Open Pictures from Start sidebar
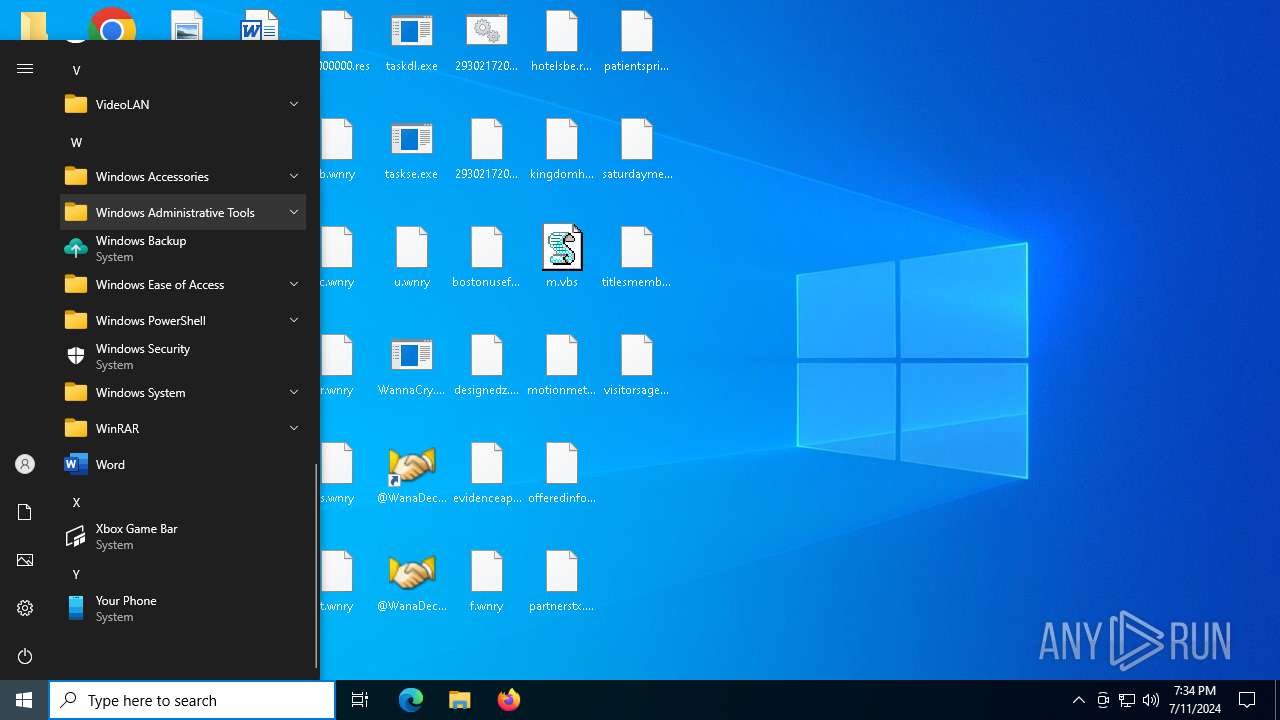This screenshot has width=1280, height=720. (x=25, y=560)
